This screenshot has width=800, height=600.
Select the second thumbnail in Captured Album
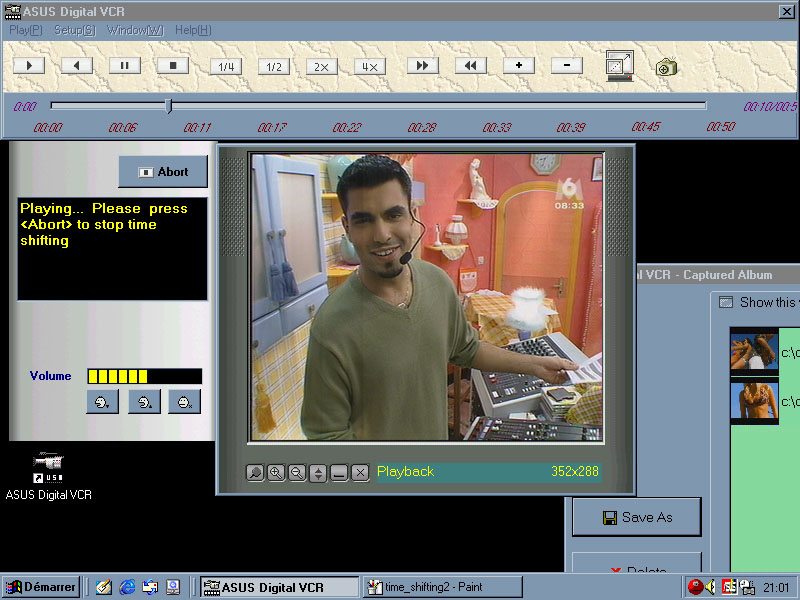coord(754,401)
